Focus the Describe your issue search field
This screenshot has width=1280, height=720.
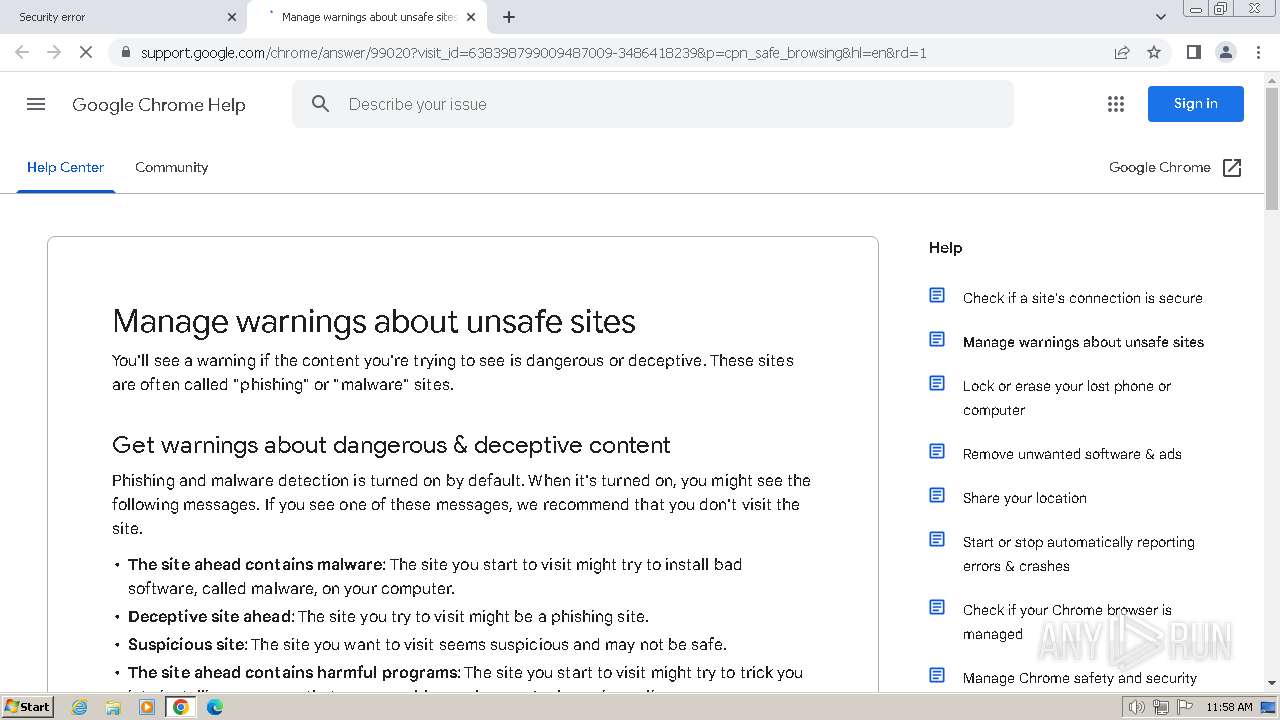(653, 104)
